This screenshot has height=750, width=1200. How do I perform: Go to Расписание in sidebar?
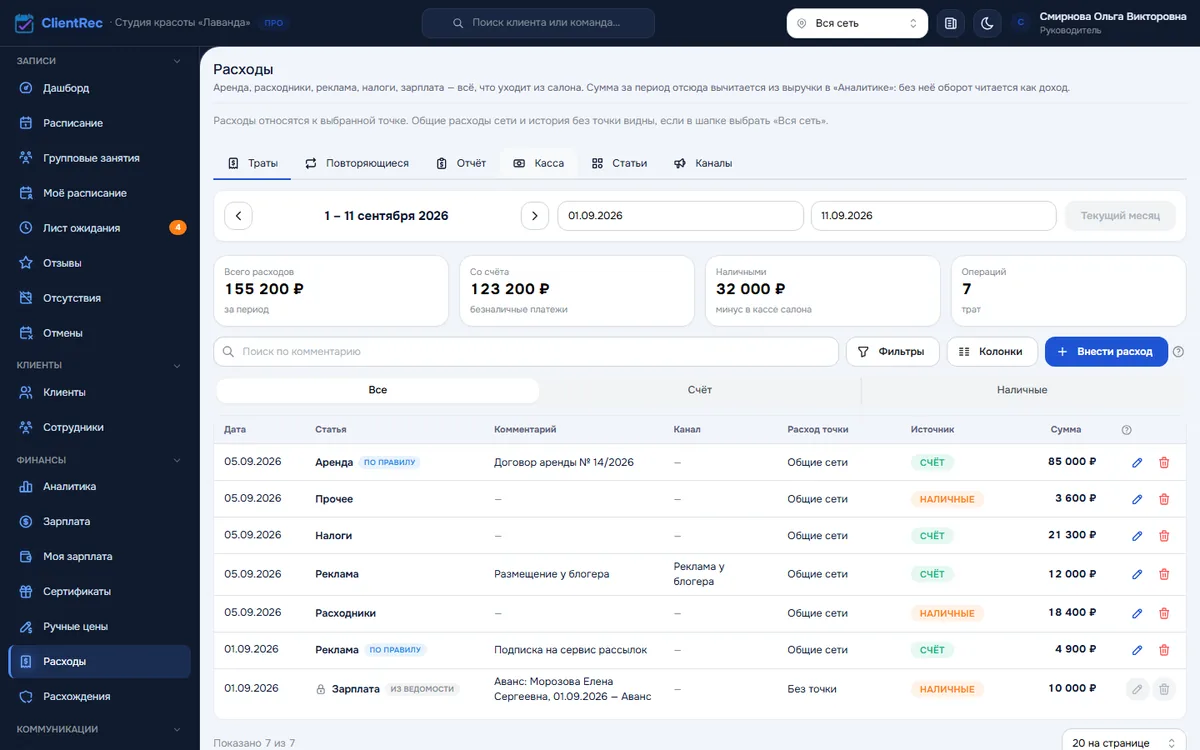click(99, 123)
